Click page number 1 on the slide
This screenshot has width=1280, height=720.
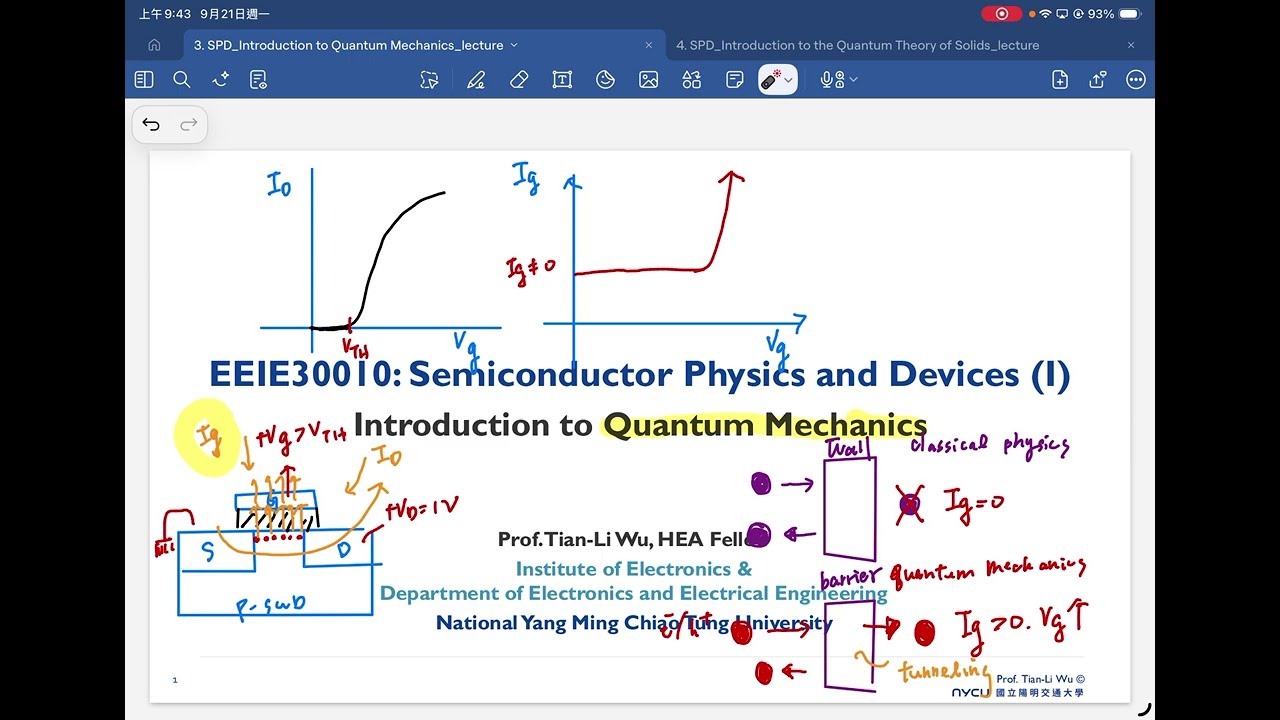(175, 680)
